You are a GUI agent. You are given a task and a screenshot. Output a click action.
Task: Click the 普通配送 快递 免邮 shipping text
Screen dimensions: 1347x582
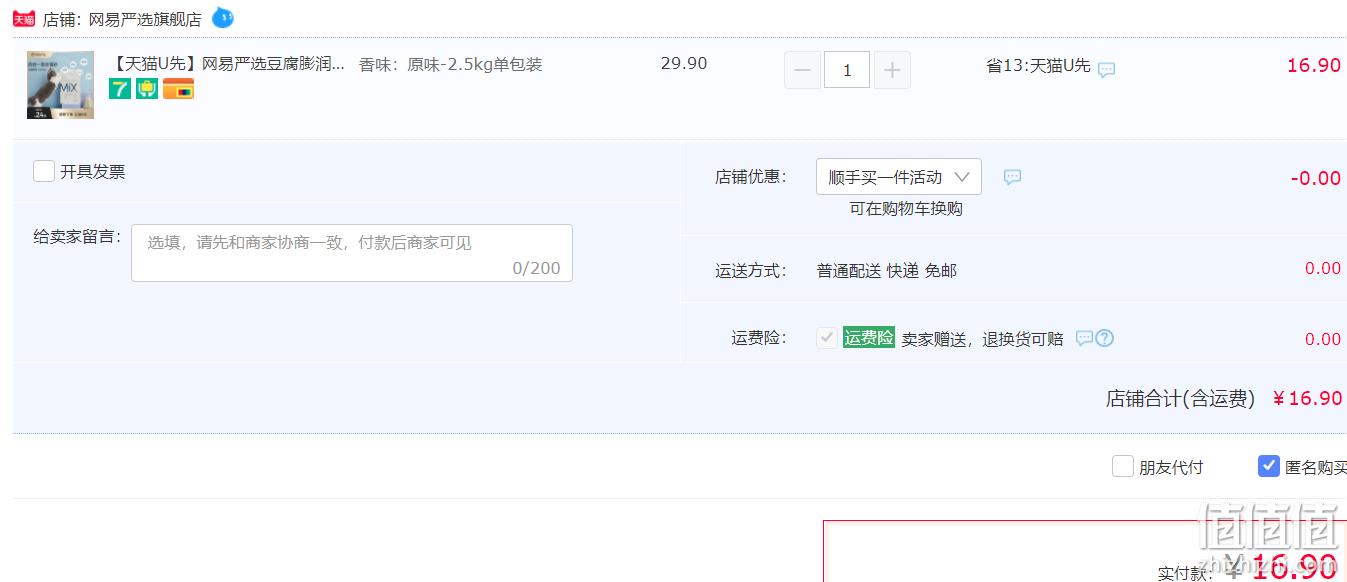[x=887, y=270]
